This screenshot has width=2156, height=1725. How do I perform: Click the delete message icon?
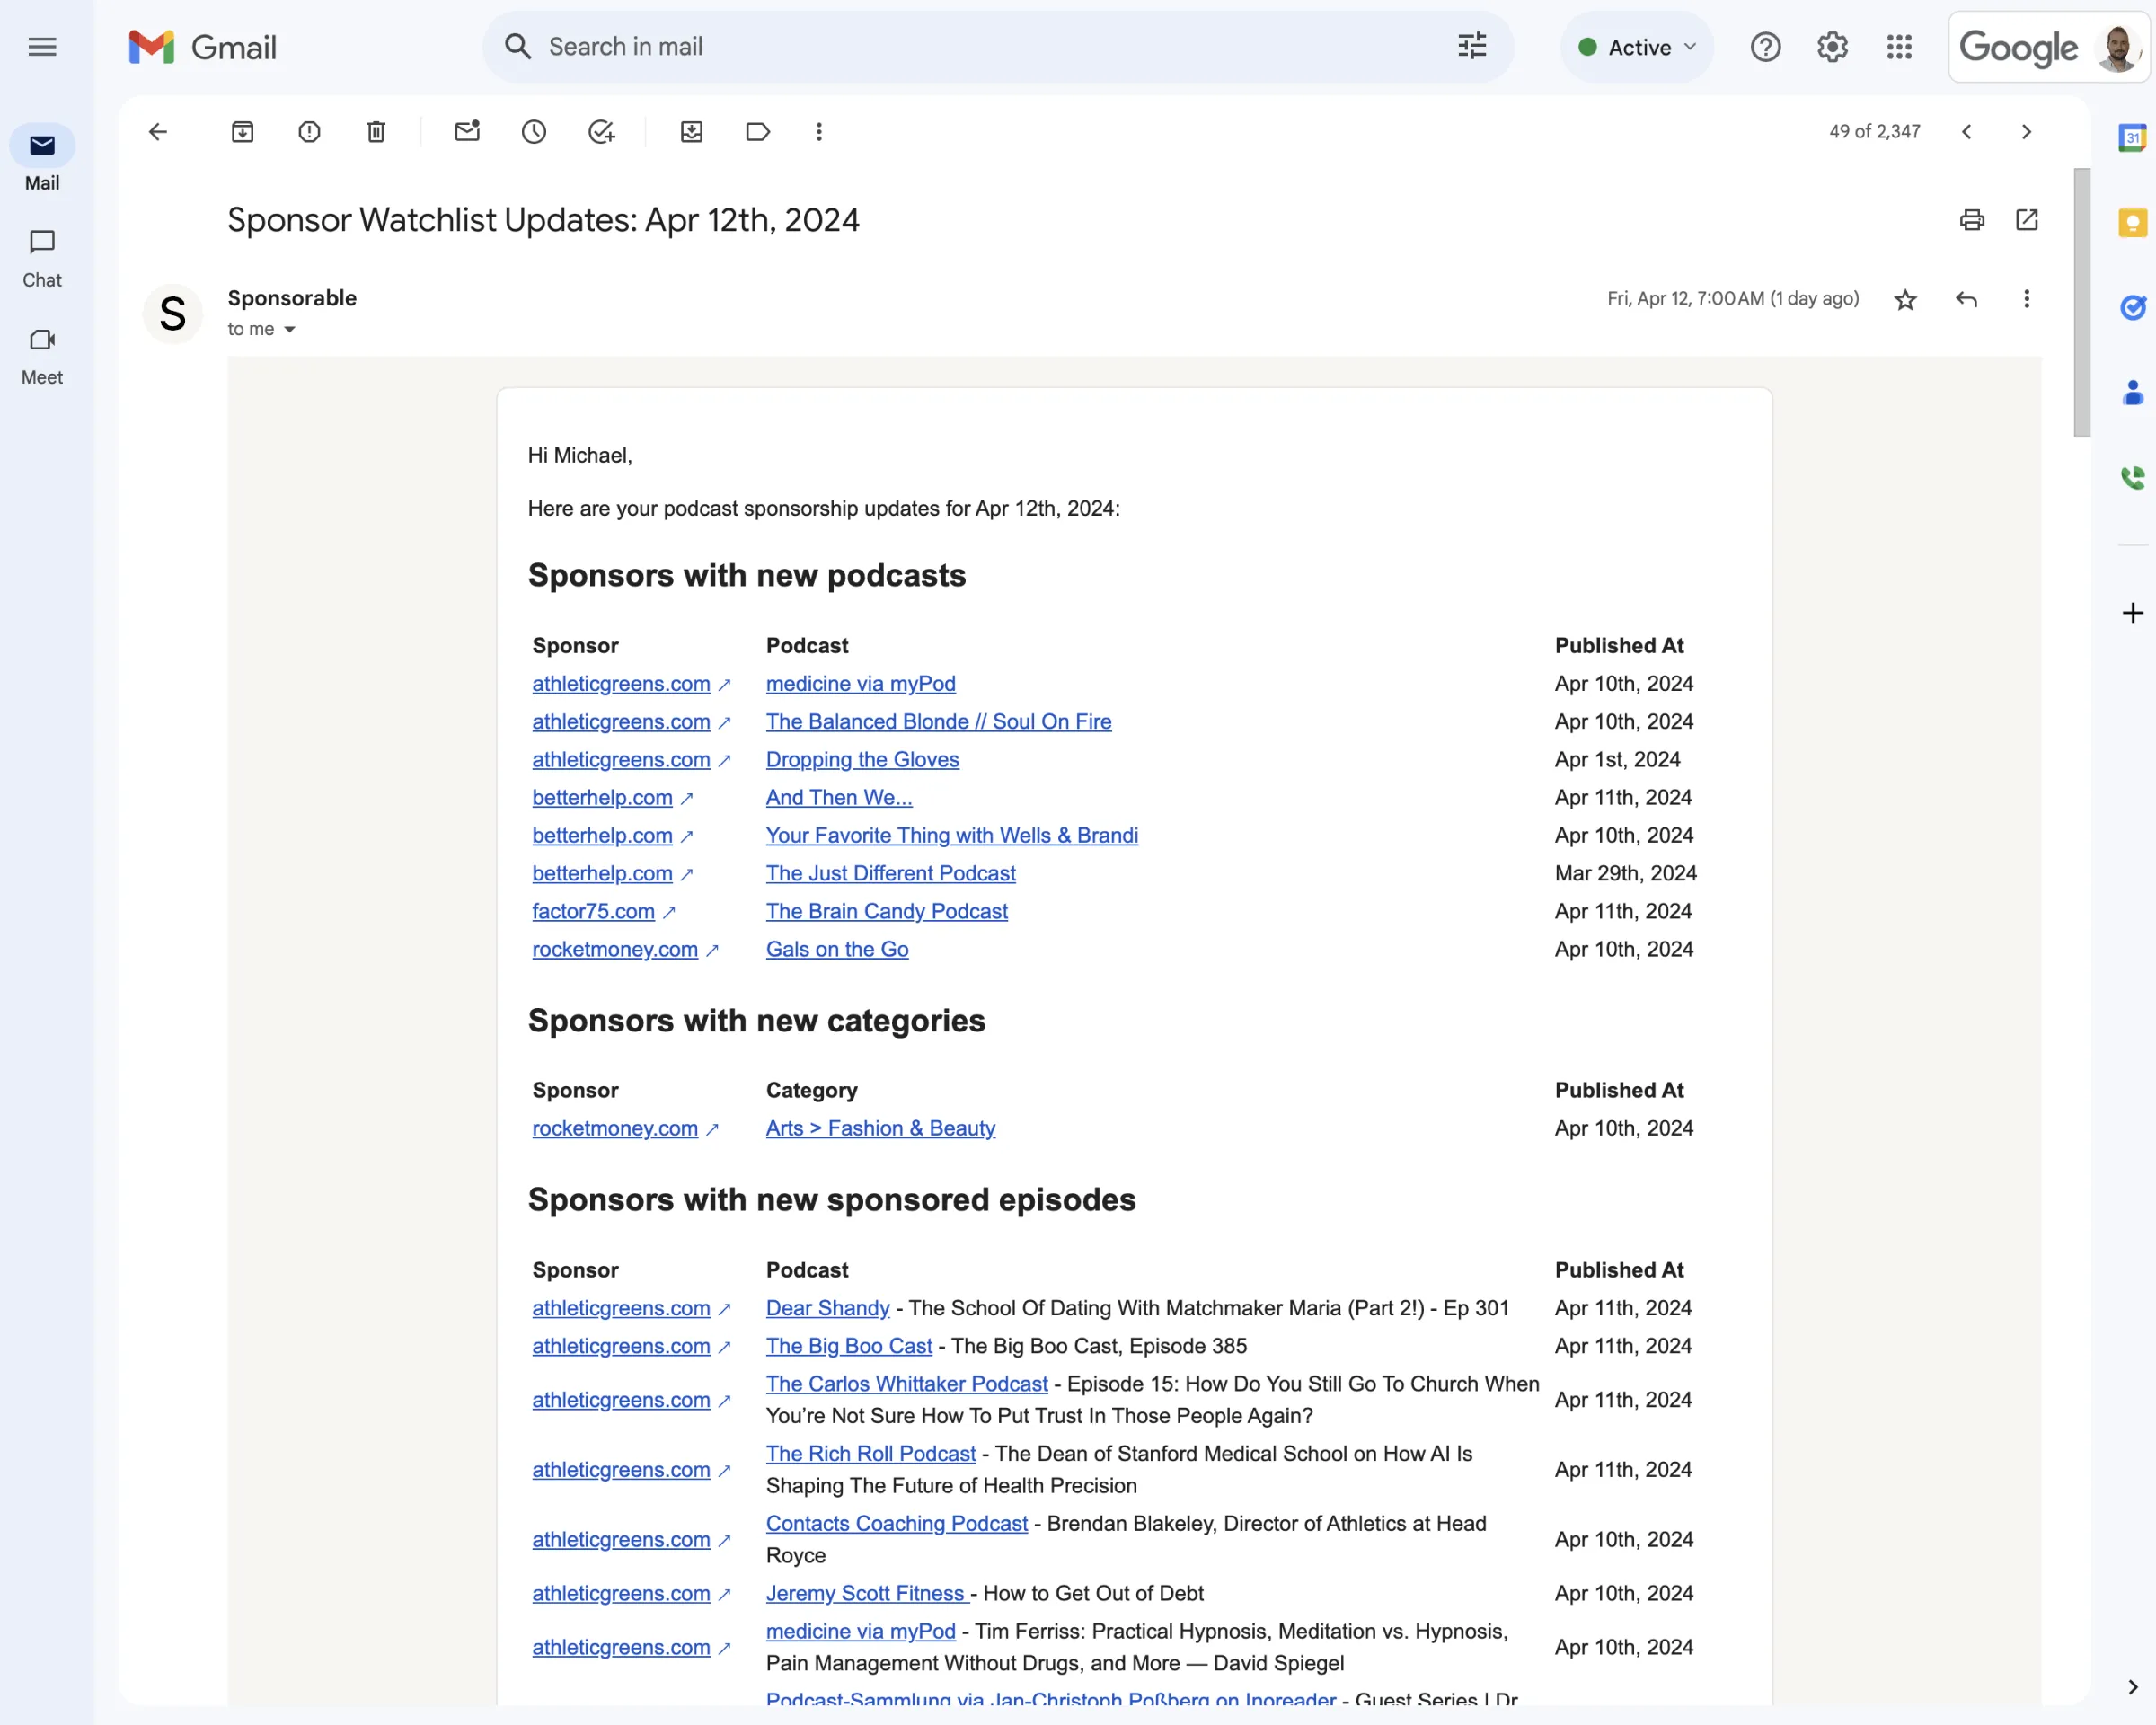376,132
